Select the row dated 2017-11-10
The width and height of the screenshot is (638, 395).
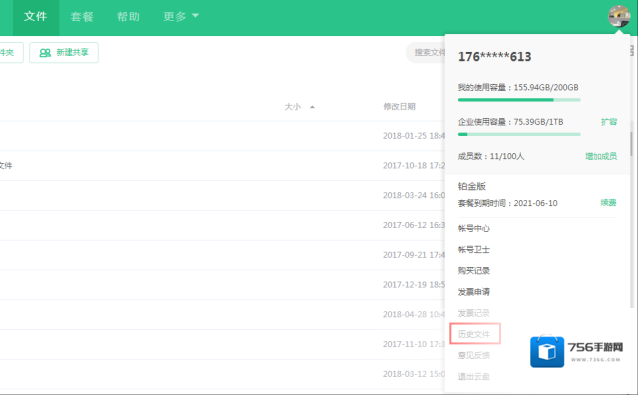coord(222,344)
